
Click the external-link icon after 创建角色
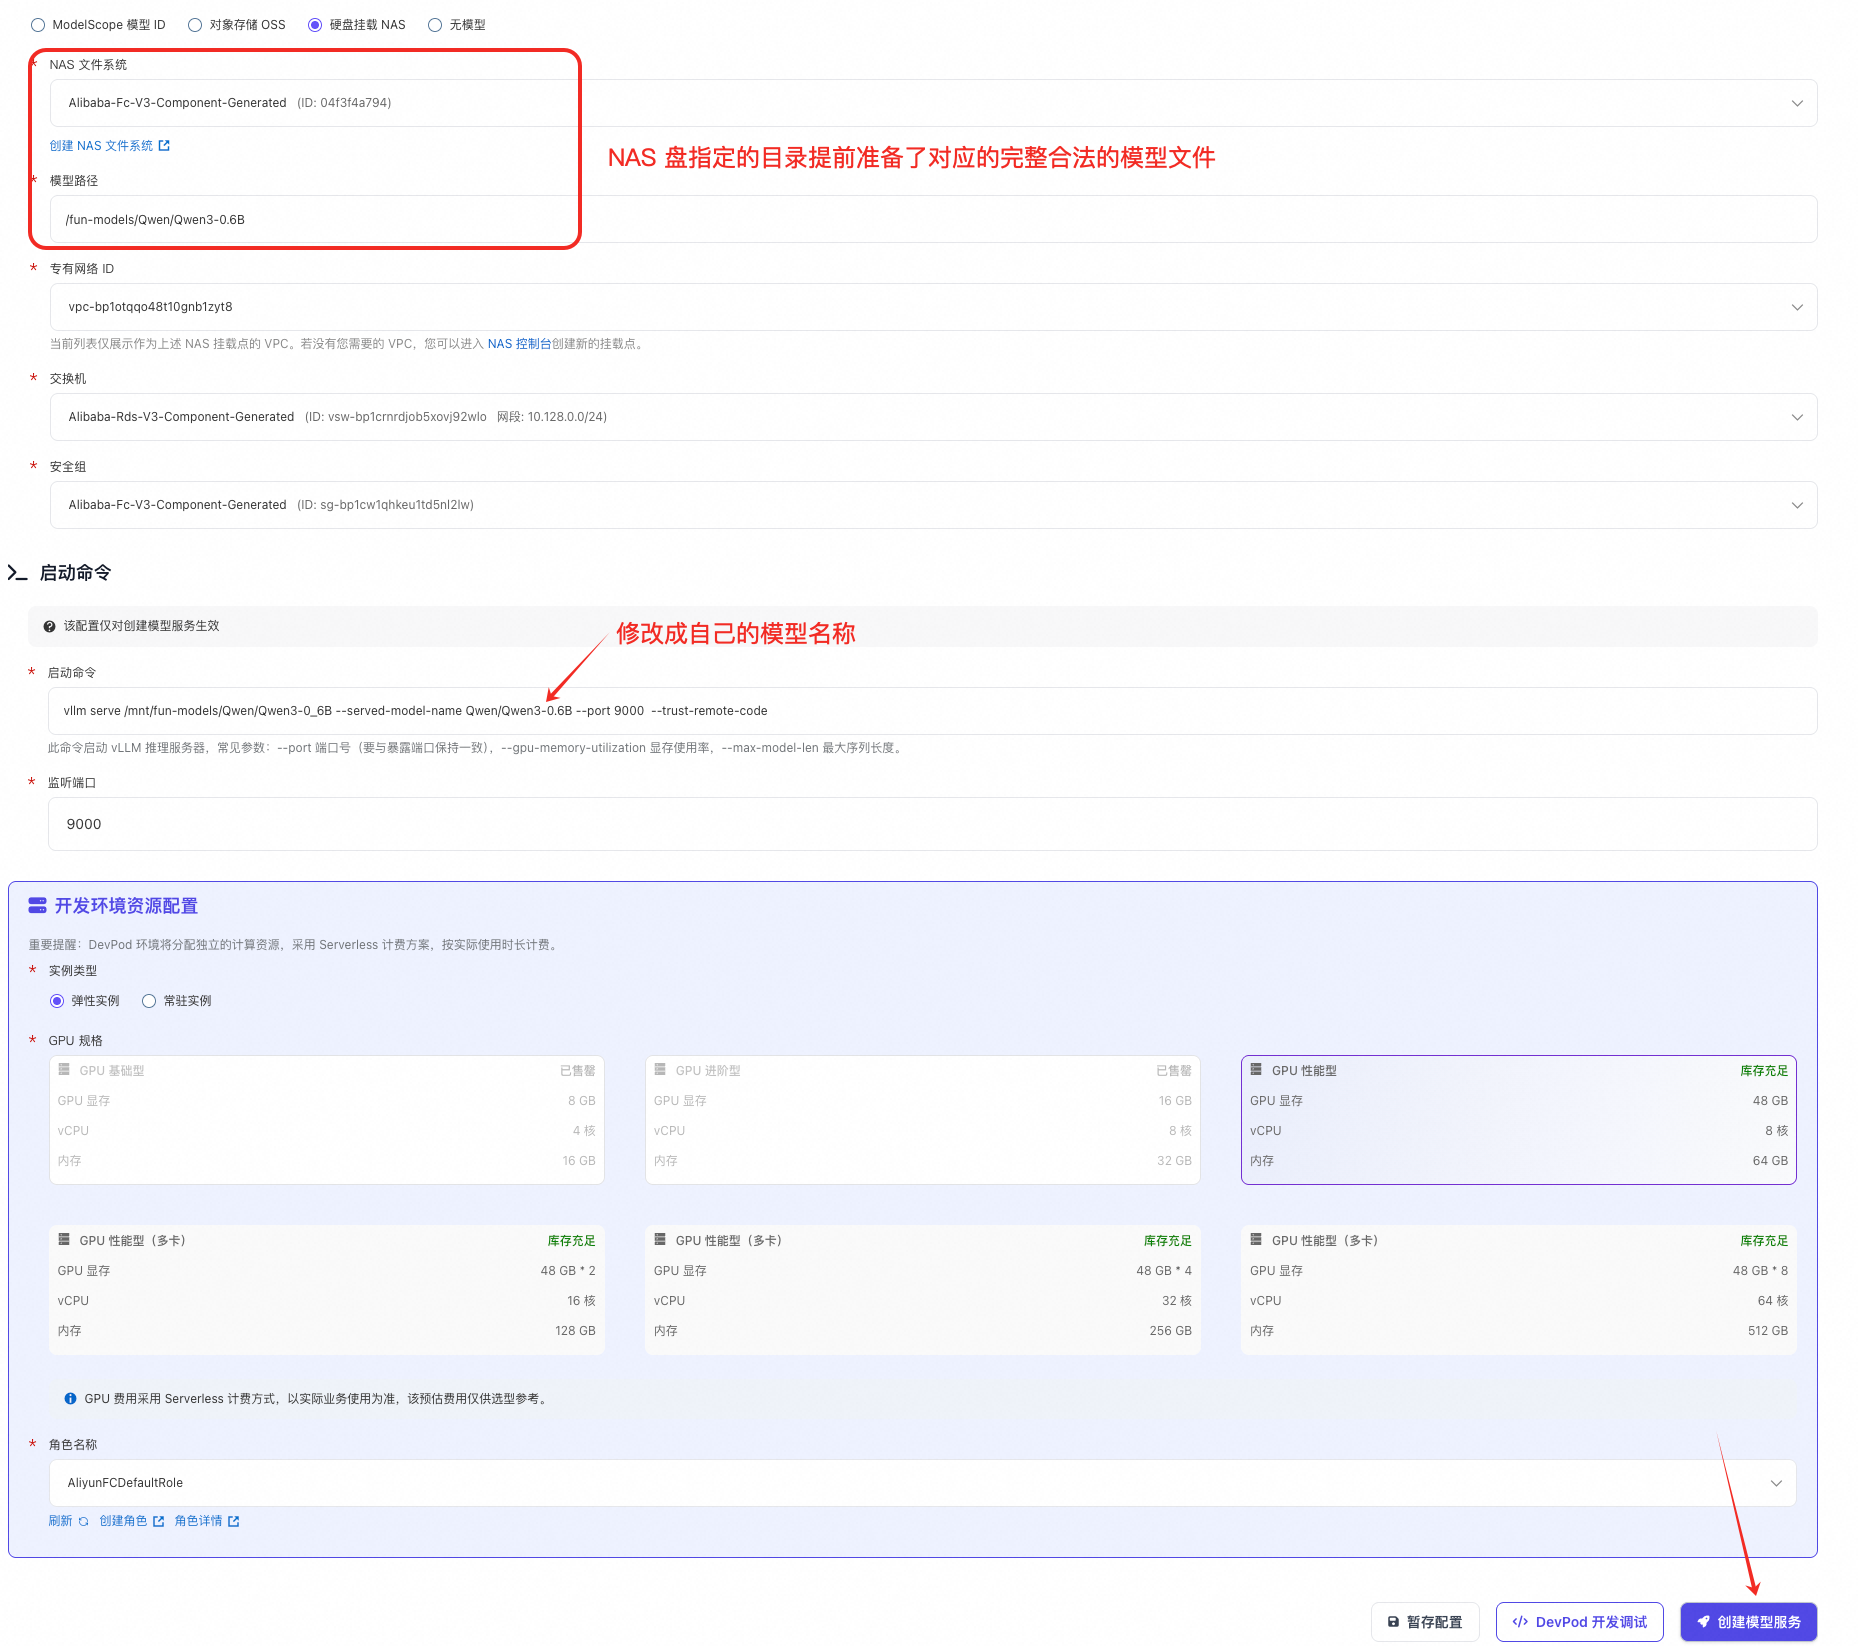(x=158, y=1522)
